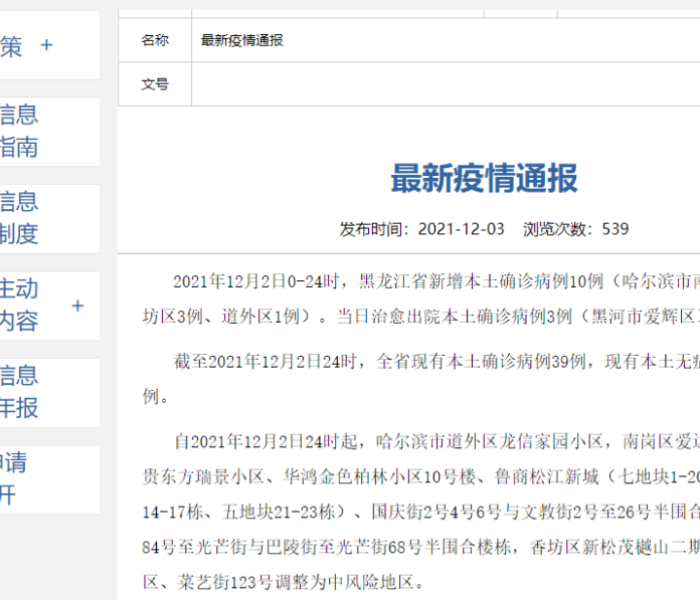Click 最新疫情通报 value in the 名称 row
700x600 pixels.
tap(243, 41)
